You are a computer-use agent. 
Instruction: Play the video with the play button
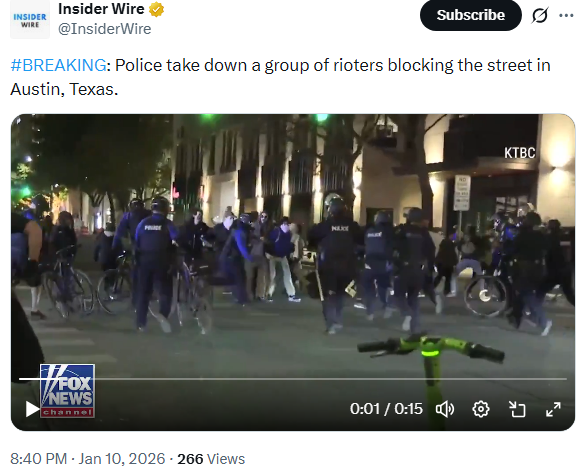32,409
